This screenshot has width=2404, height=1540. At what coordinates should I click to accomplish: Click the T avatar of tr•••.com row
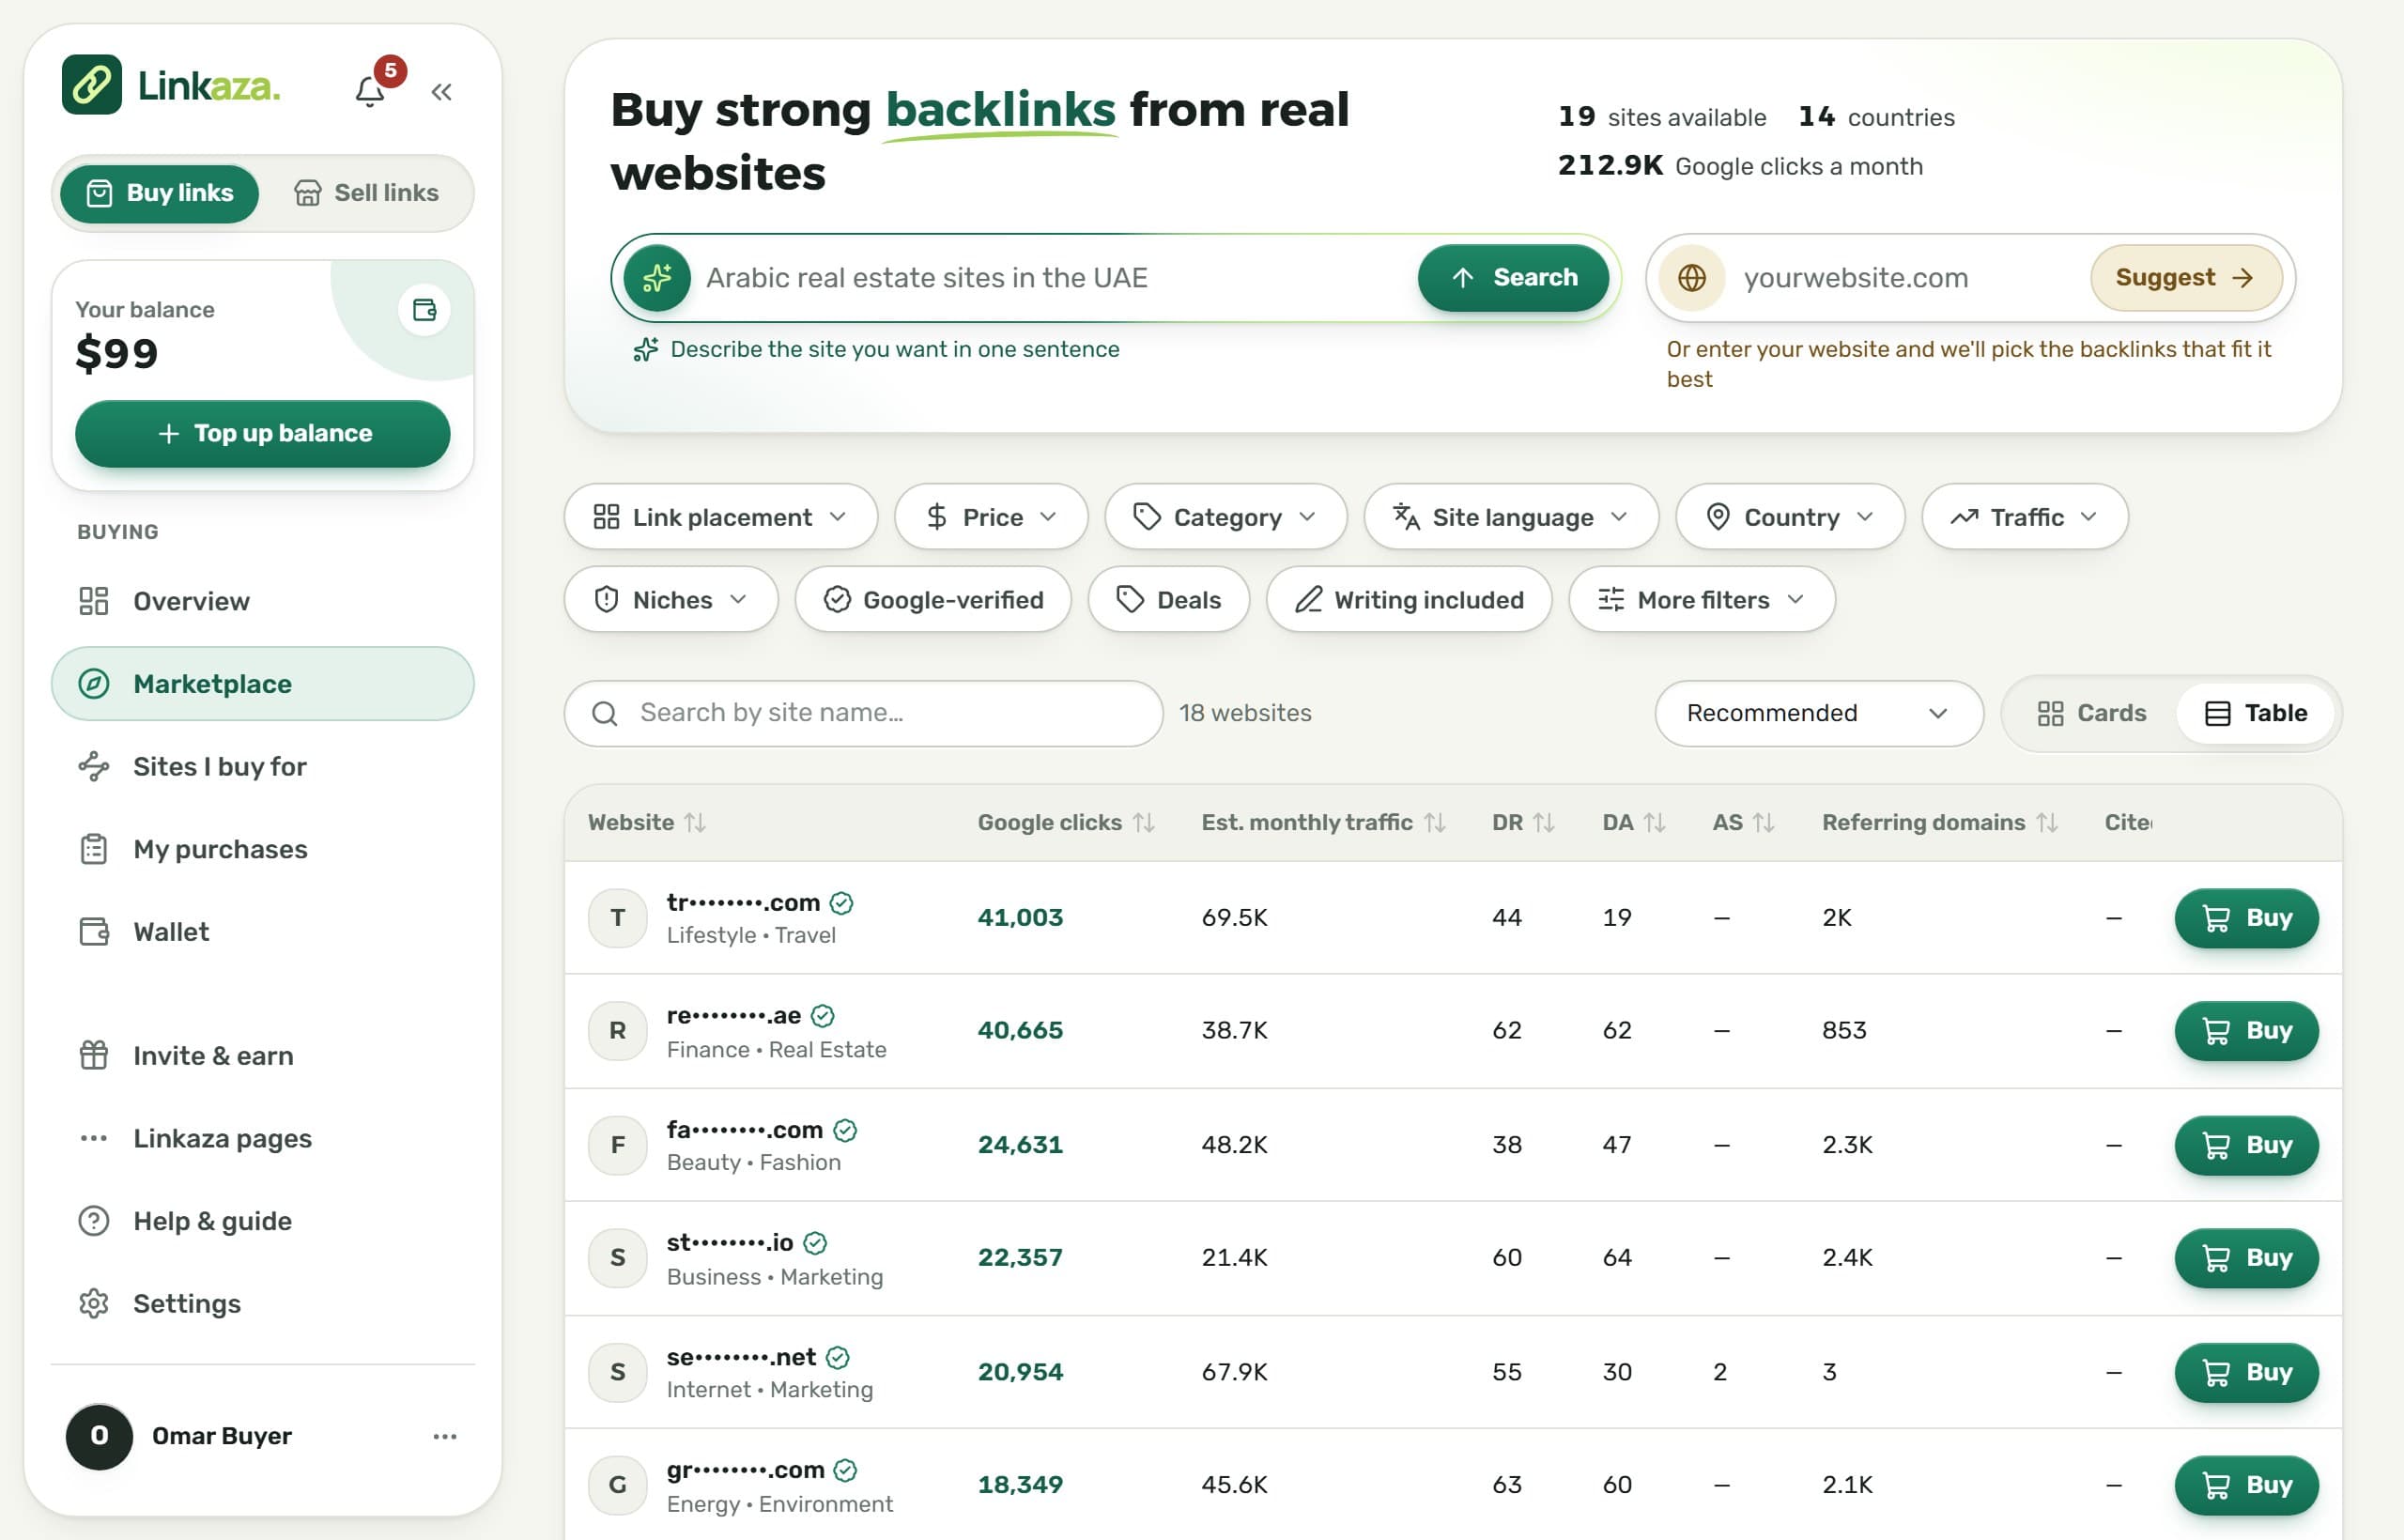click(x=618, y=918)
